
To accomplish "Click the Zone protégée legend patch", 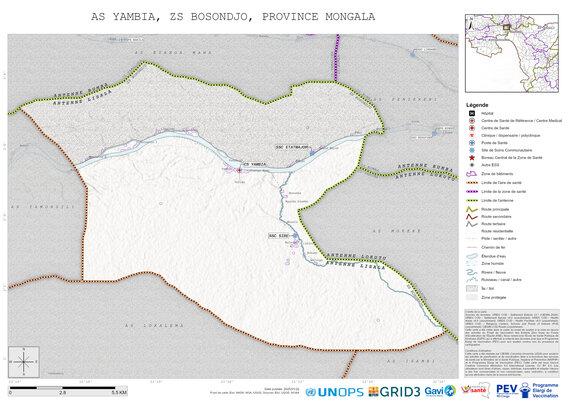I will (471, 297).
